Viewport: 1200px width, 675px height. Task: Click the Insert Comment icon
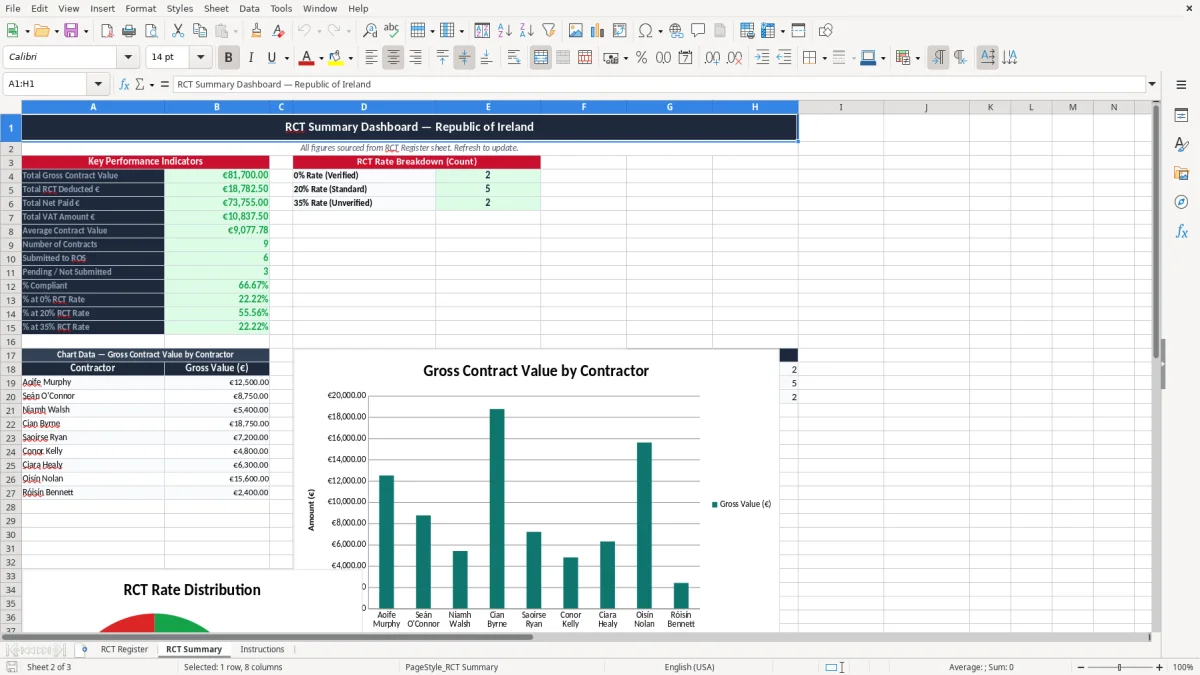(698, 31)
